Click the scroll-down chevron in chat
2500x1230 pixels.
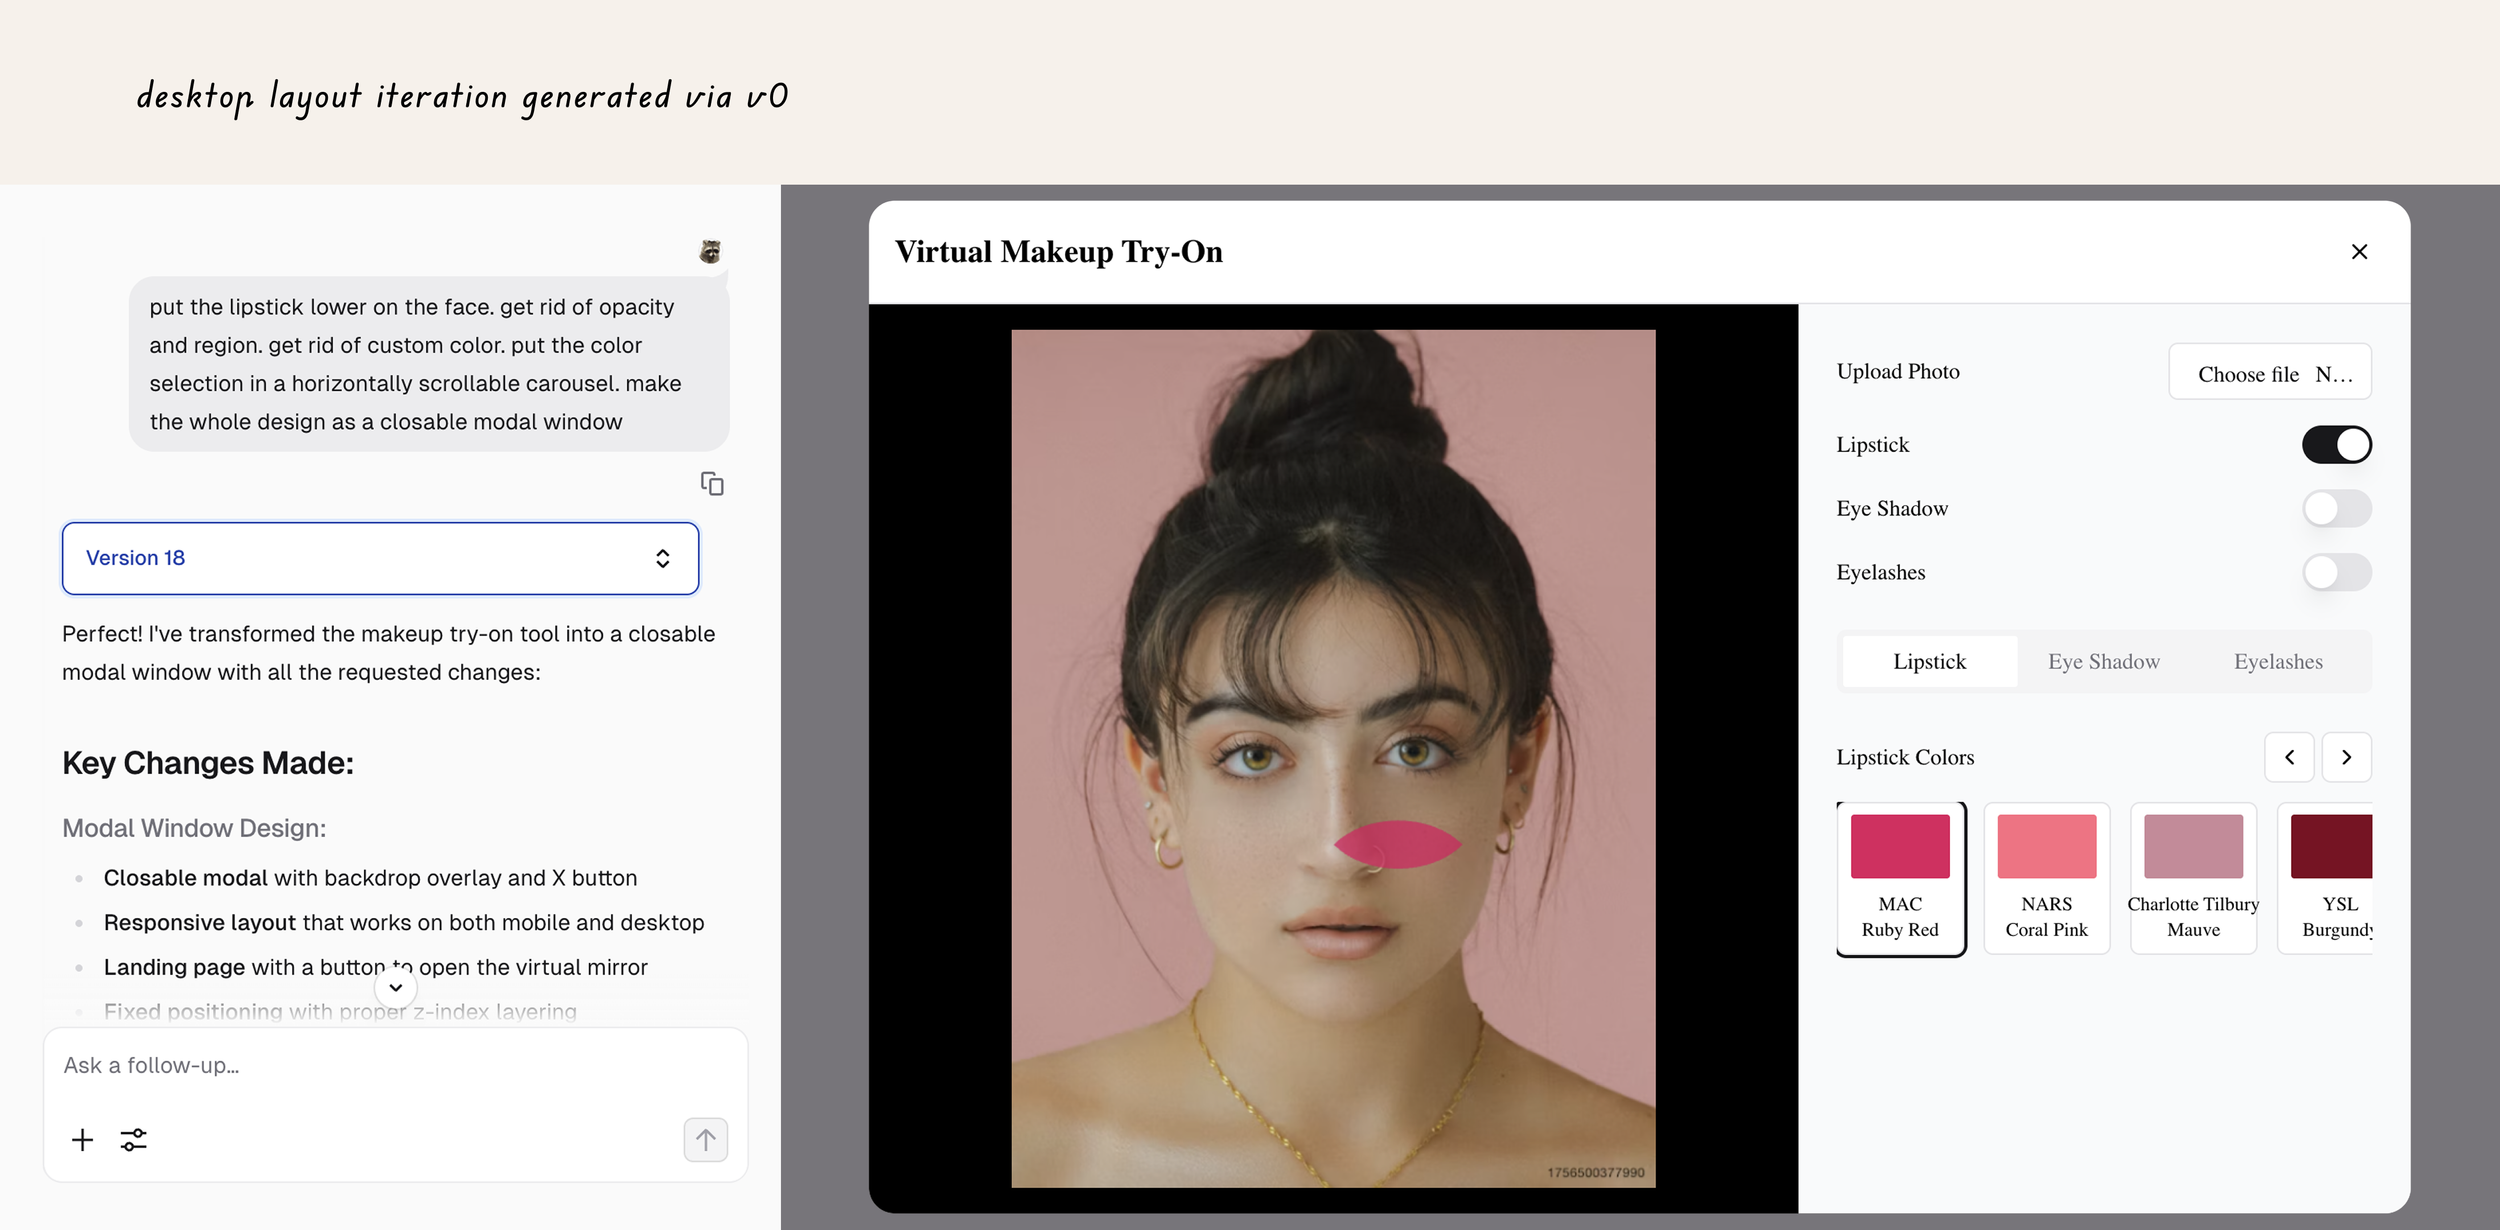click(x=396, y=988)
